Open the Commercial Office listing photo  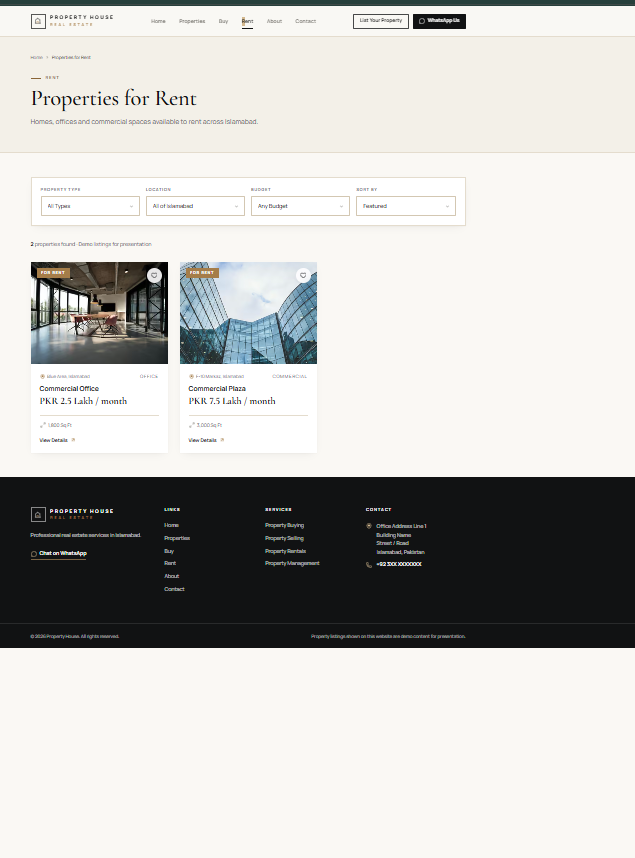[100, 313]
